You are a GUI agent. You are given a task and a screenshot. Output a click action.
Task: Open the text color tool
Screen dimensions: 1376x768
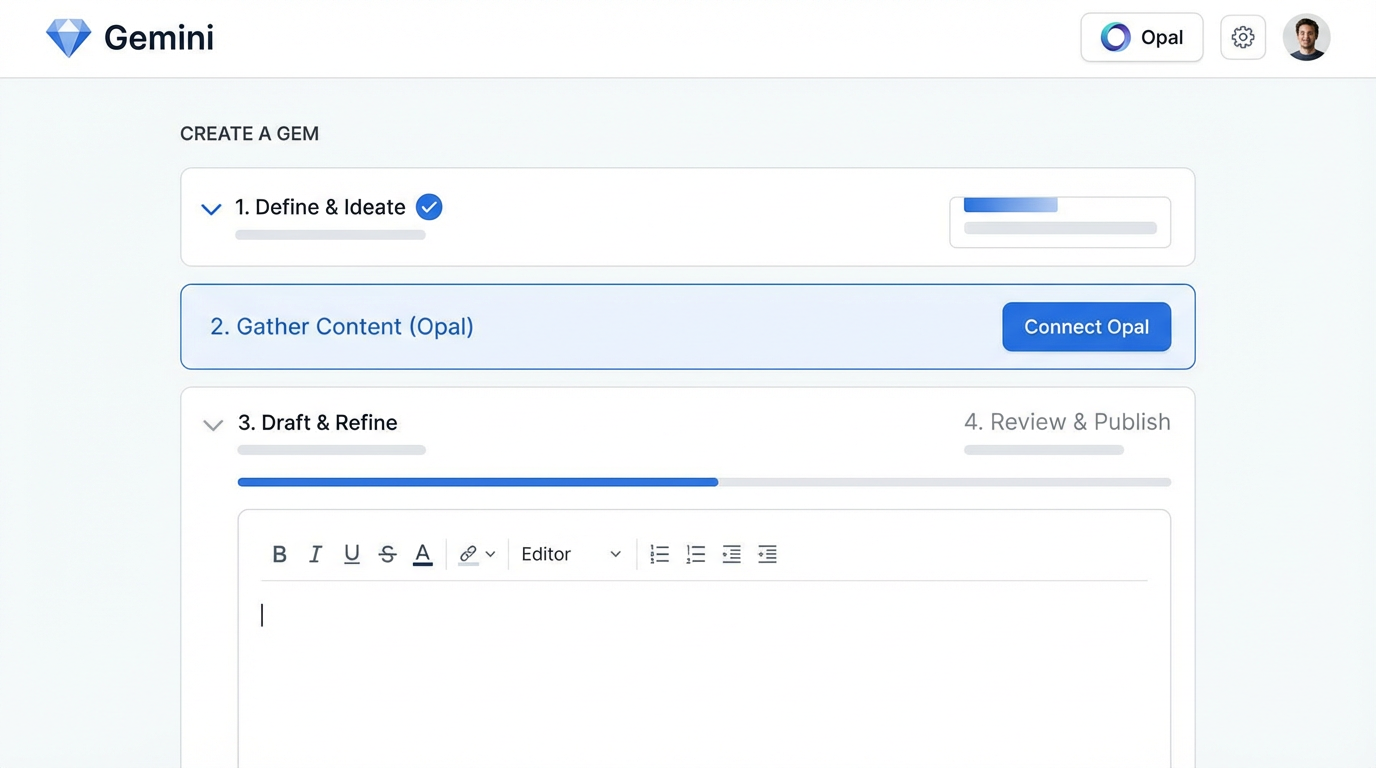[x=422, y=554]
